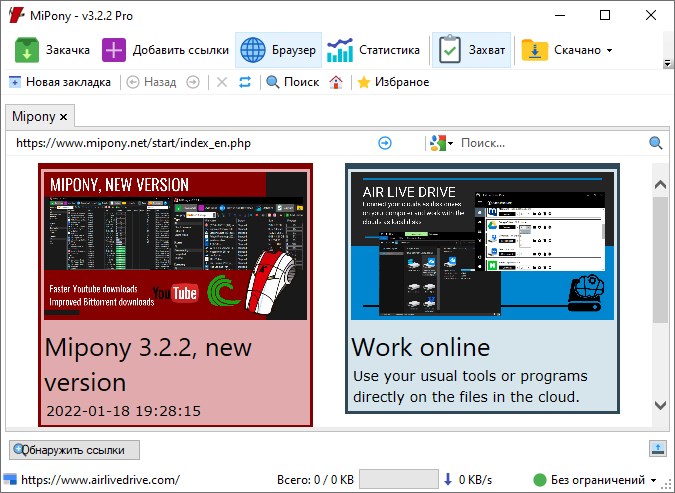Minimize the MiPony window
This screenshot has height=493, width=675.
click(x=560, y=16)
